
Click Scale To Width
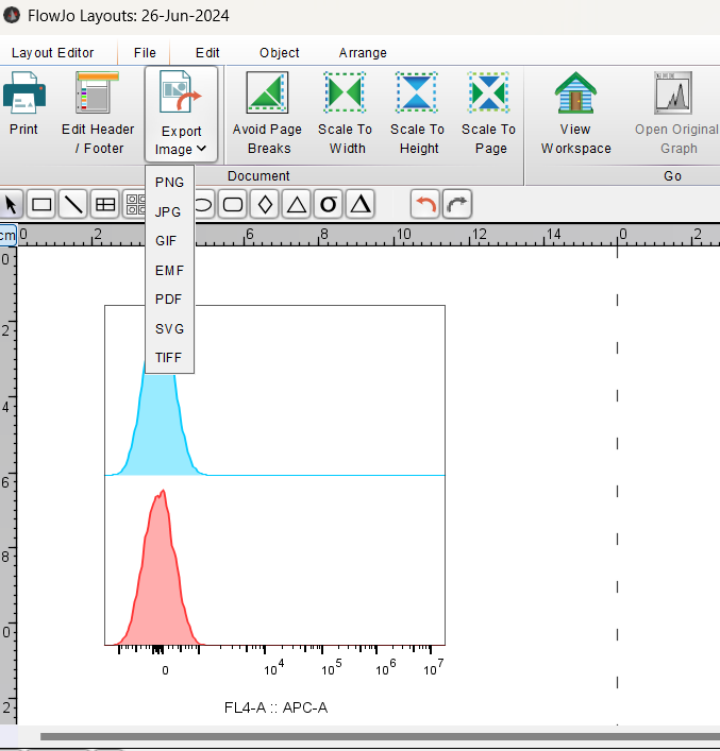coord(345,113)
